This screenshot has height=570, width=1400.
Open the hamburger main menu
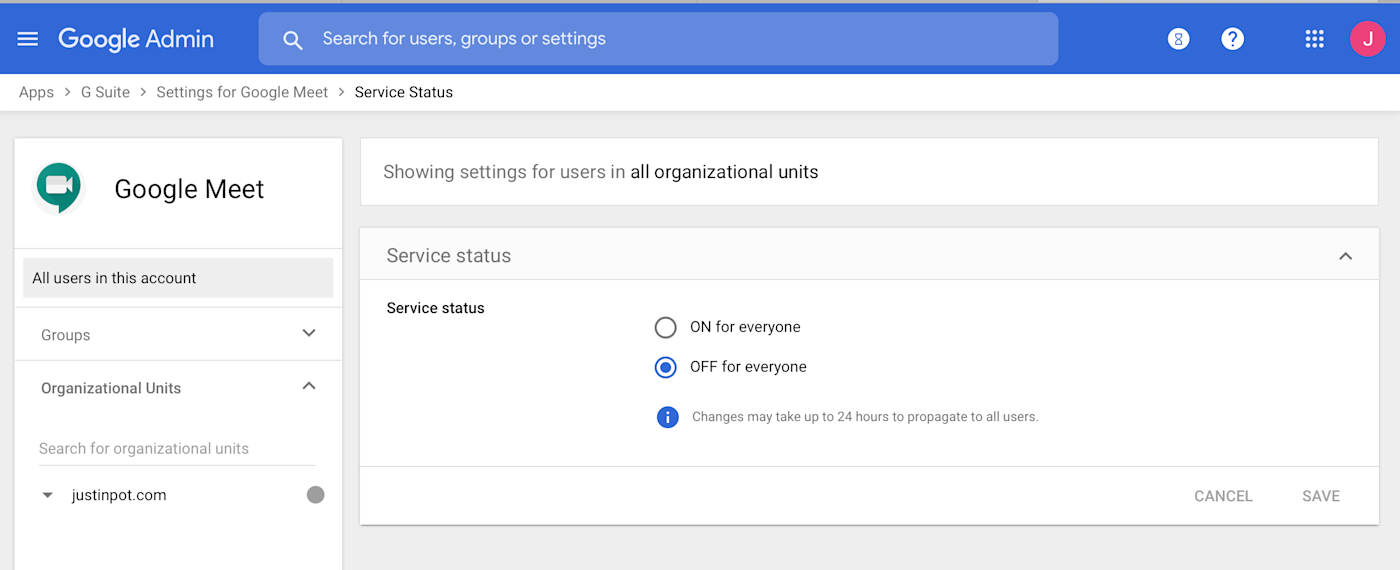click(28, 39)
